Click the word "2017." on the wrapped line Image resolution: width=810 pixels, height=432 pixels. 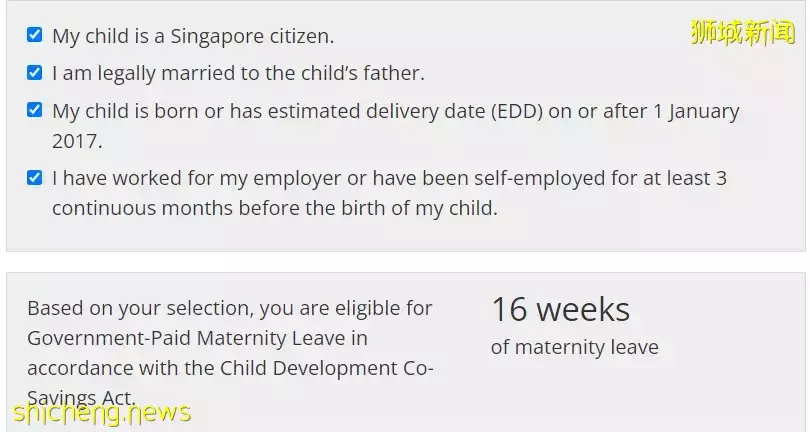(x=77, y=141)
